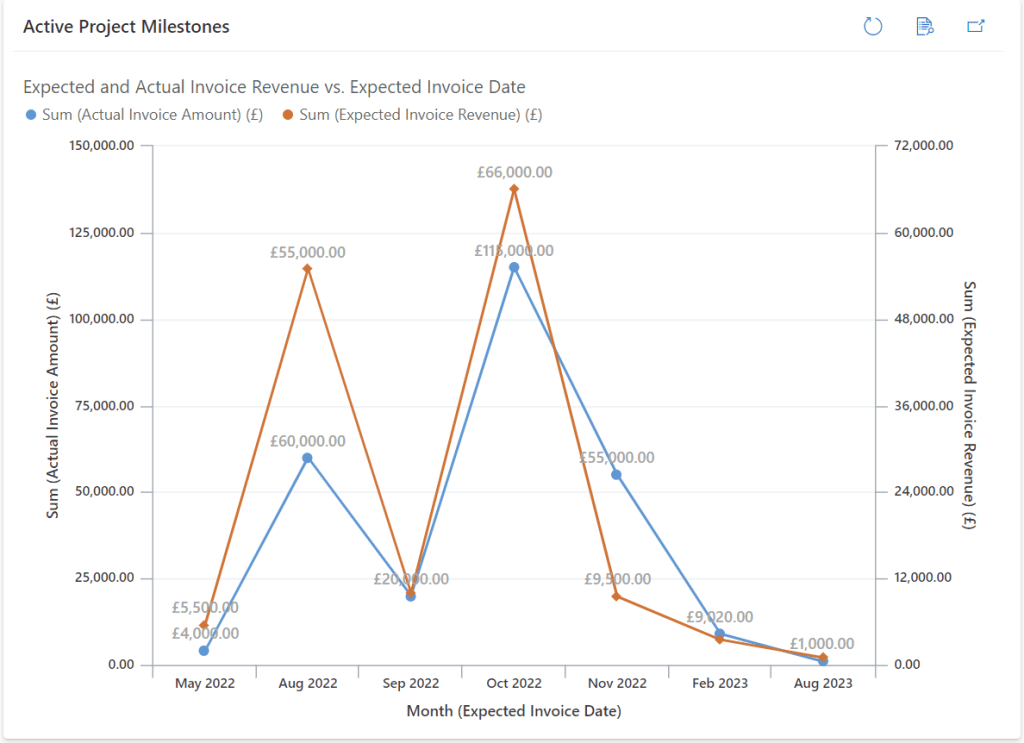Image resolution: width=1024 pixels, height=743 pixels.
Task: Select the blue data point labeled £60,000.00
Action: click(307, 457)
